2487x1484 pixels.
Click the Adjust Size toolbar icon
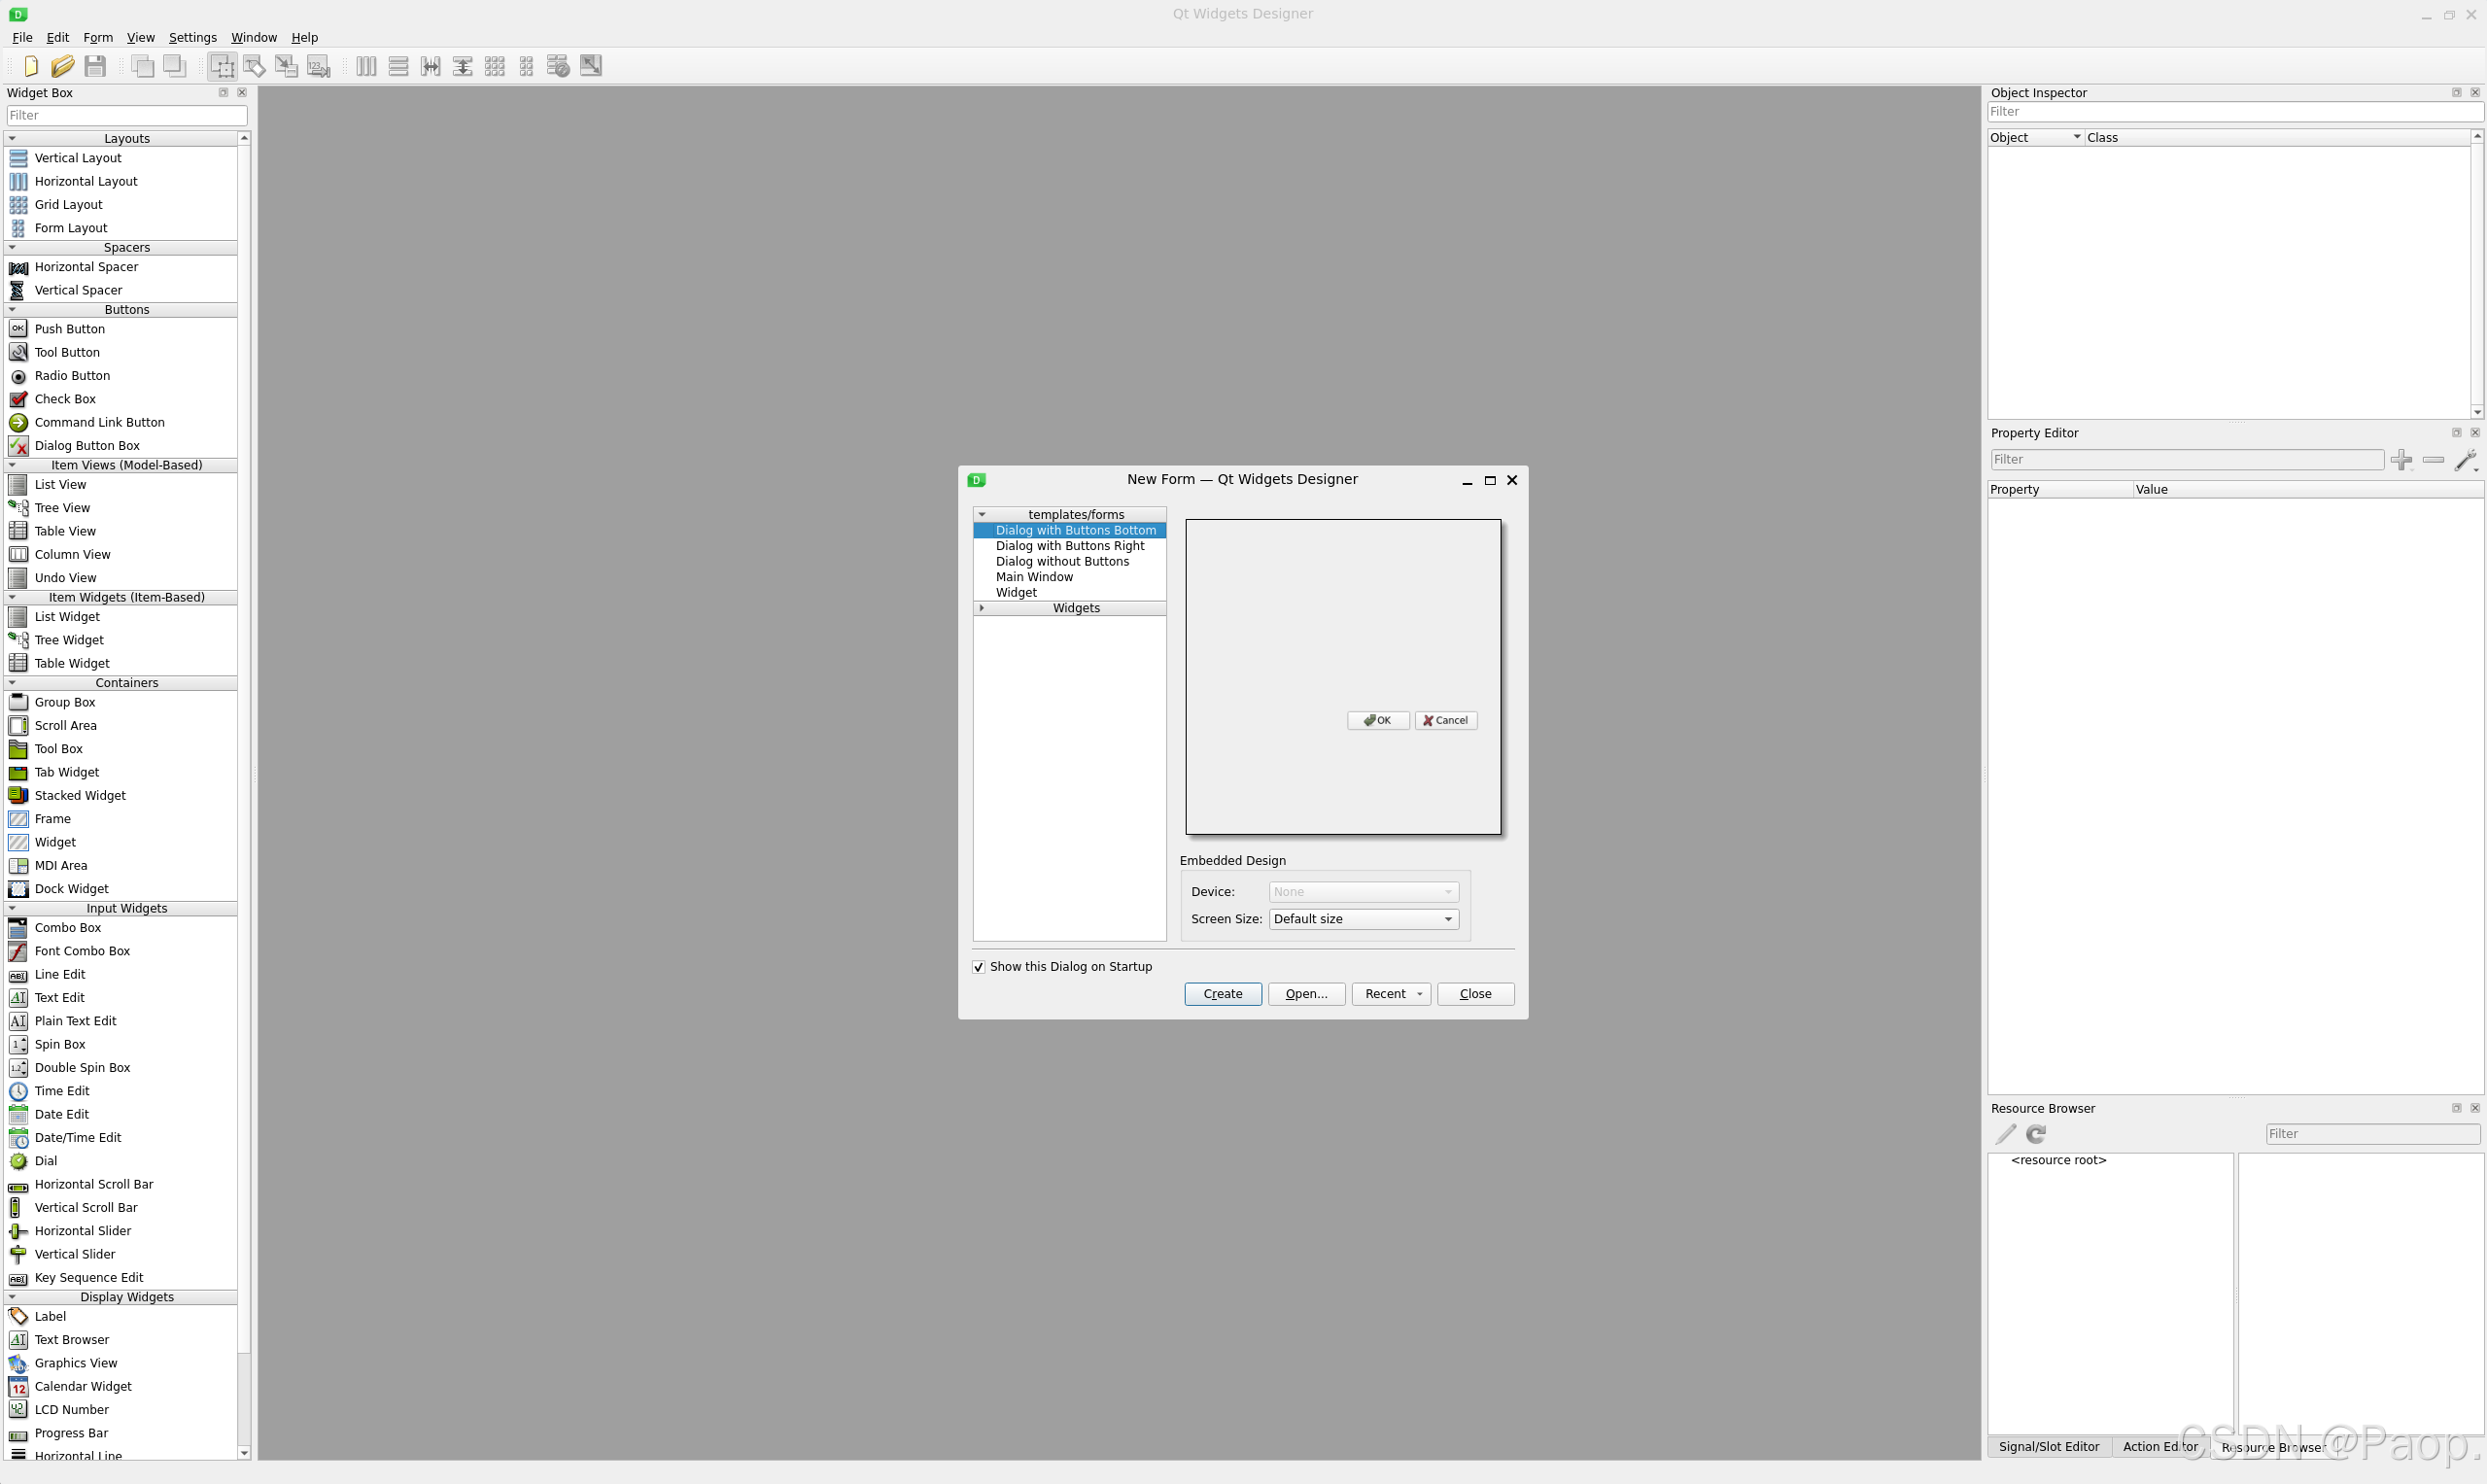click(590, 66)
